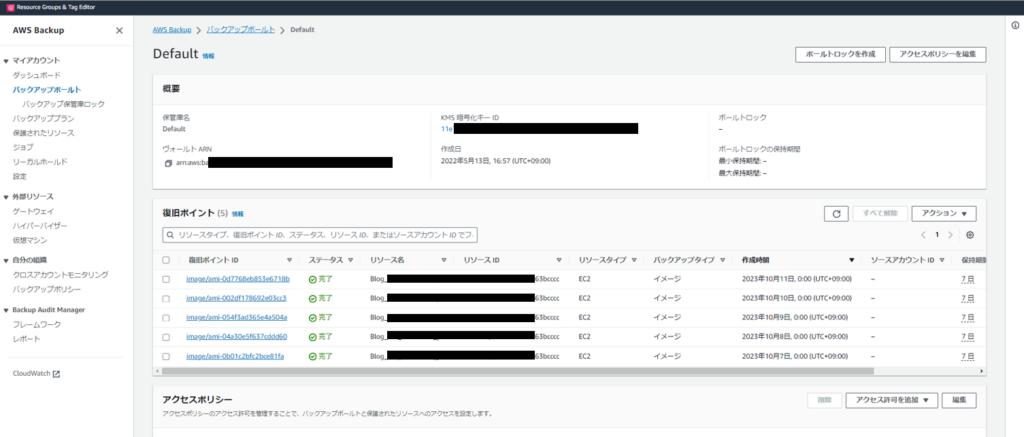The image size is (1024, 437).
Task: Click the table horizontal scrollbar
Action: click(x=517, y=370)
